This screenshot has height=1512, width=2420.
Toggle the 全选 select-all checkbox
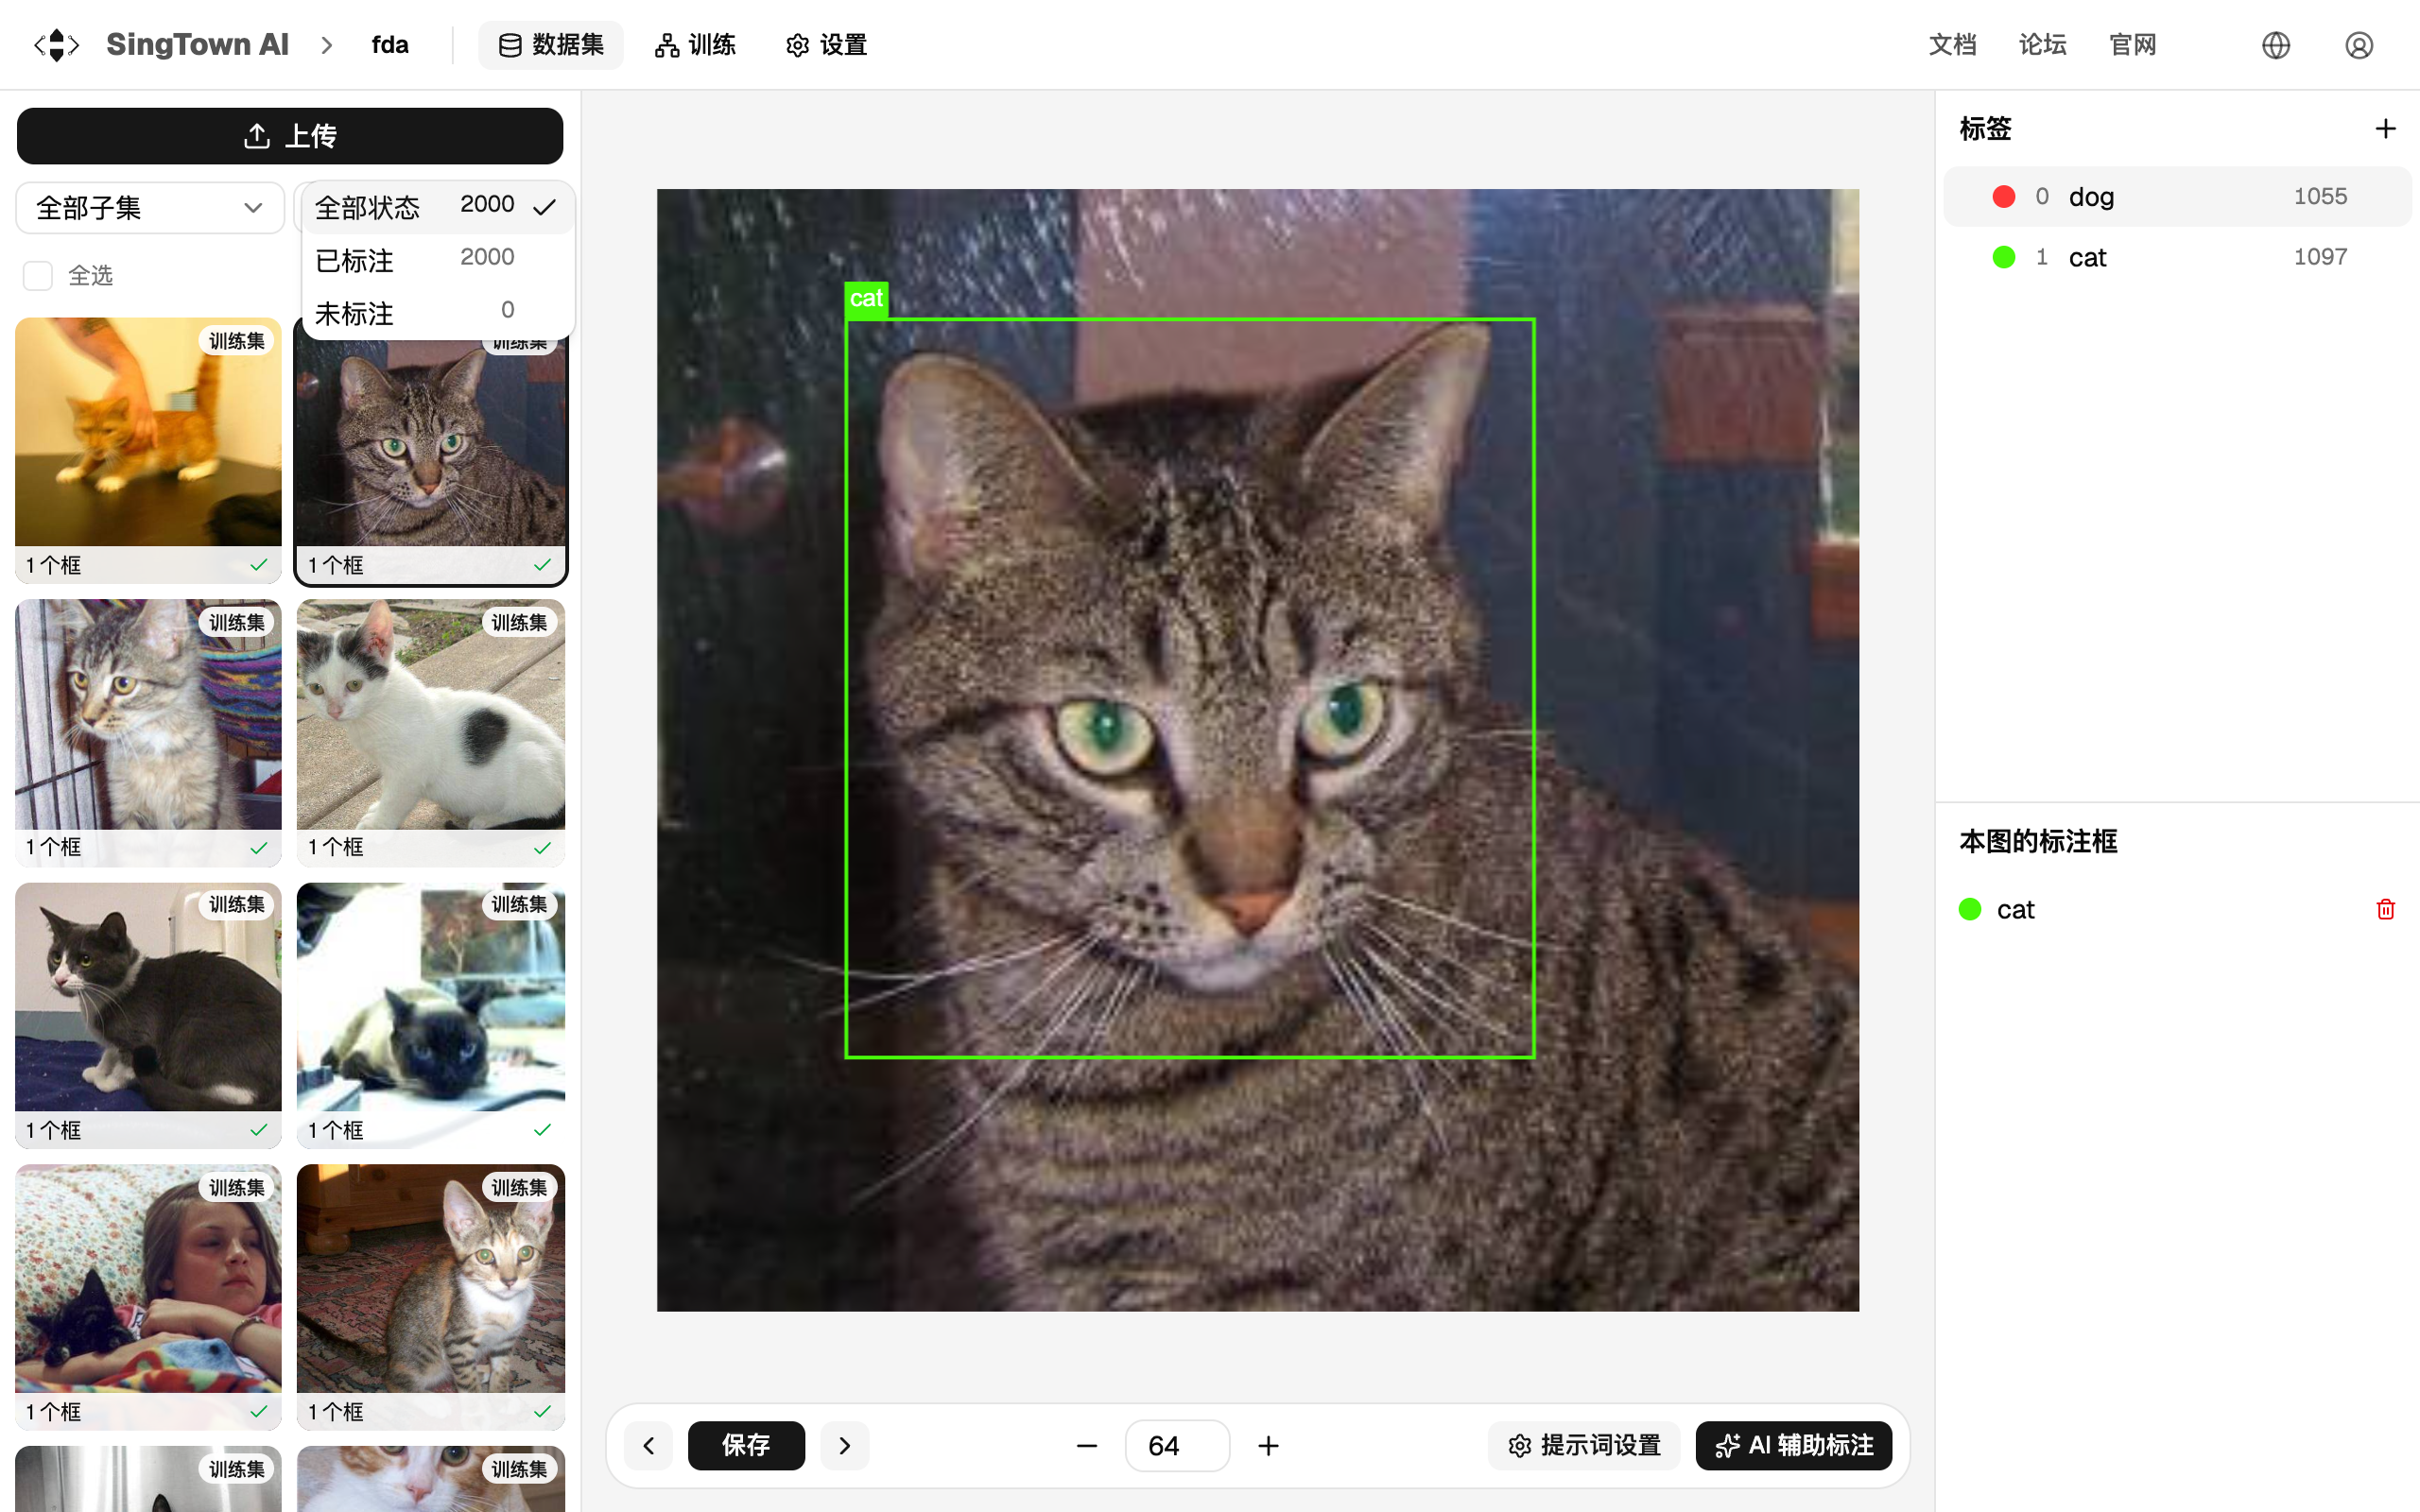38,276
